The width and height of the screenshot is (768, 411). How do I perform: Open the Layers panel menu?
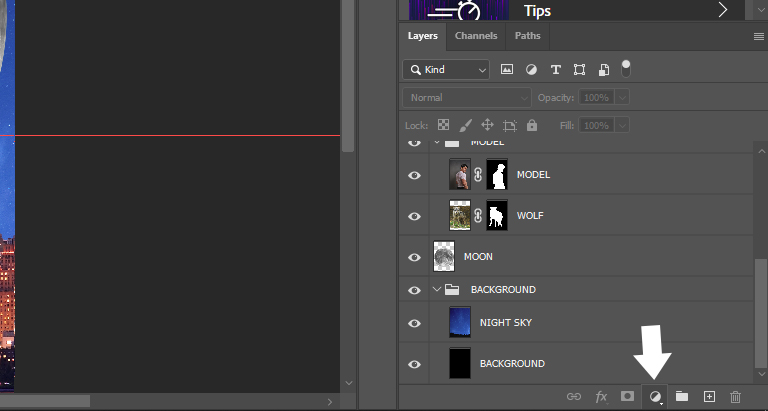pyautogui.click(x=758, y=36)
